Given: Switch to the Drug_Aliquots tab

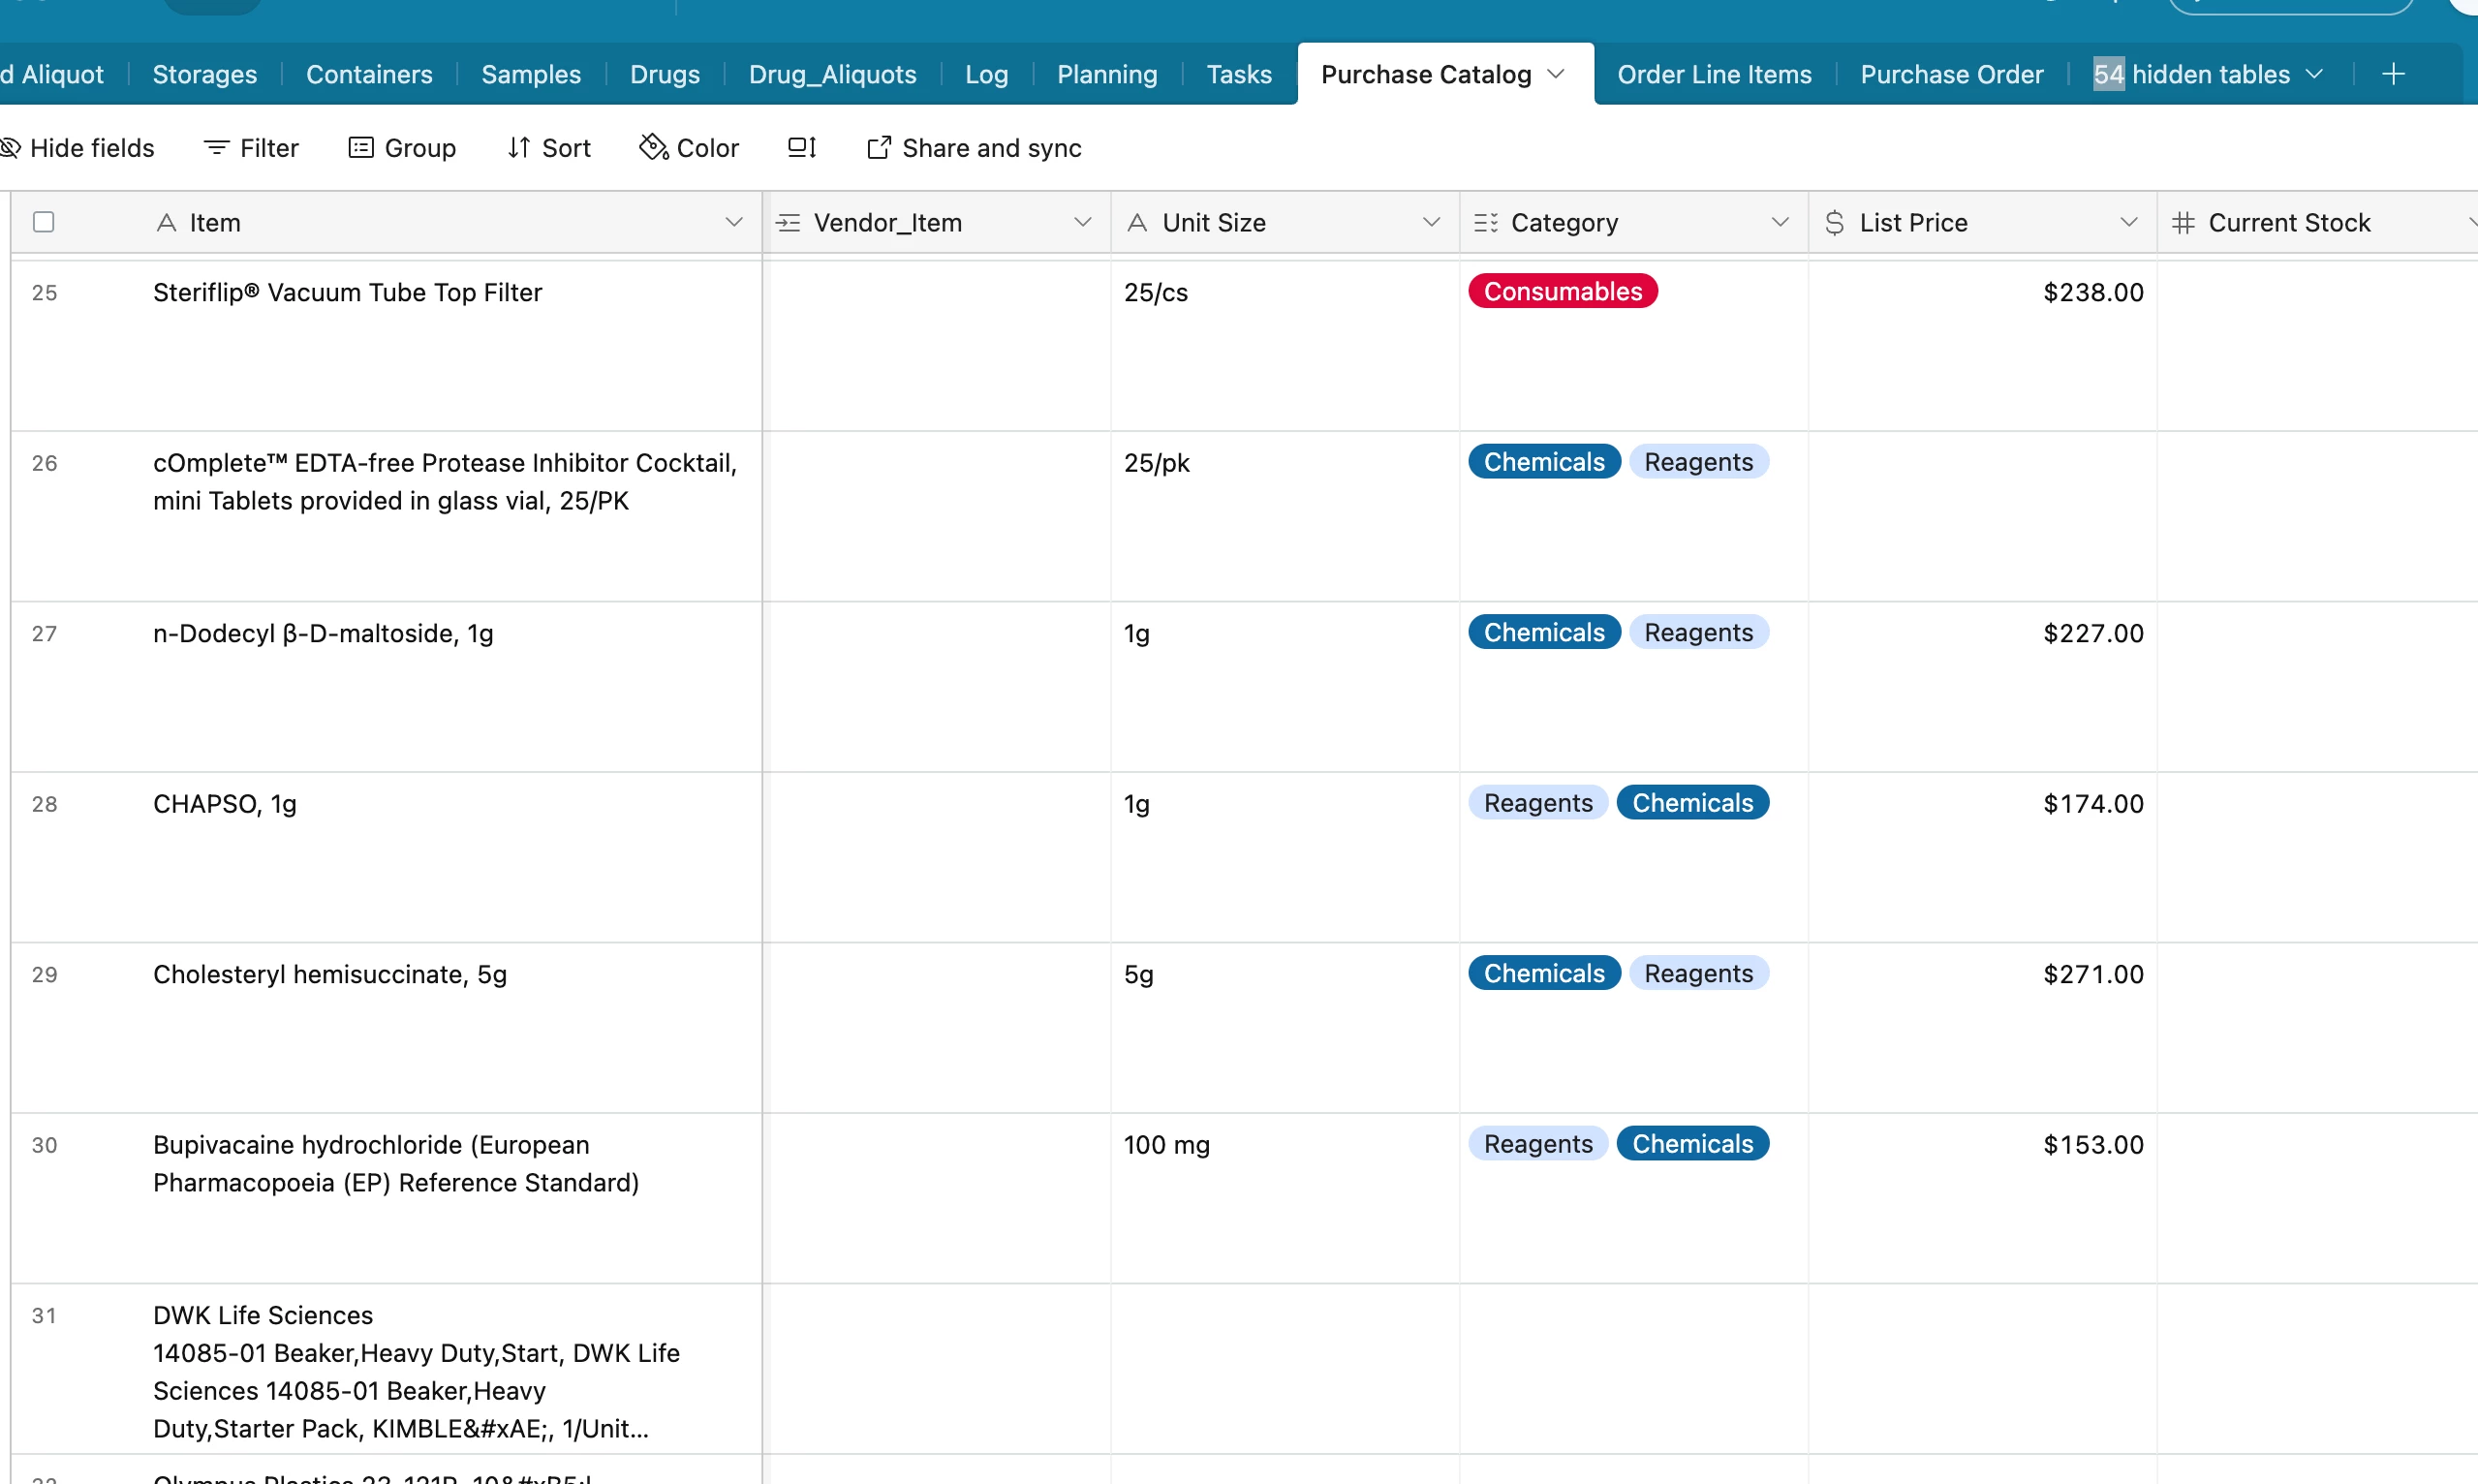Looking at the screenshot, I should click(833, 74).
